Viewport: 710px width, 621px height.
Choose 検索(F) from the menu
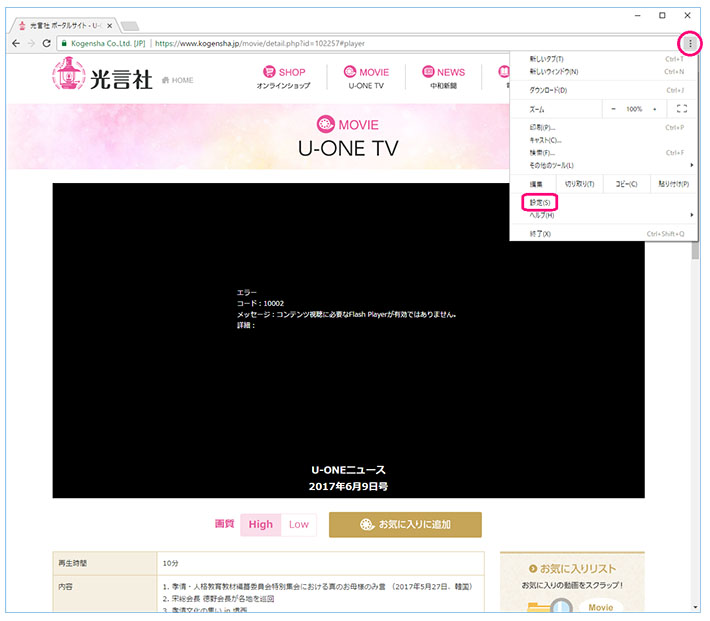click(x=604, y=153)
